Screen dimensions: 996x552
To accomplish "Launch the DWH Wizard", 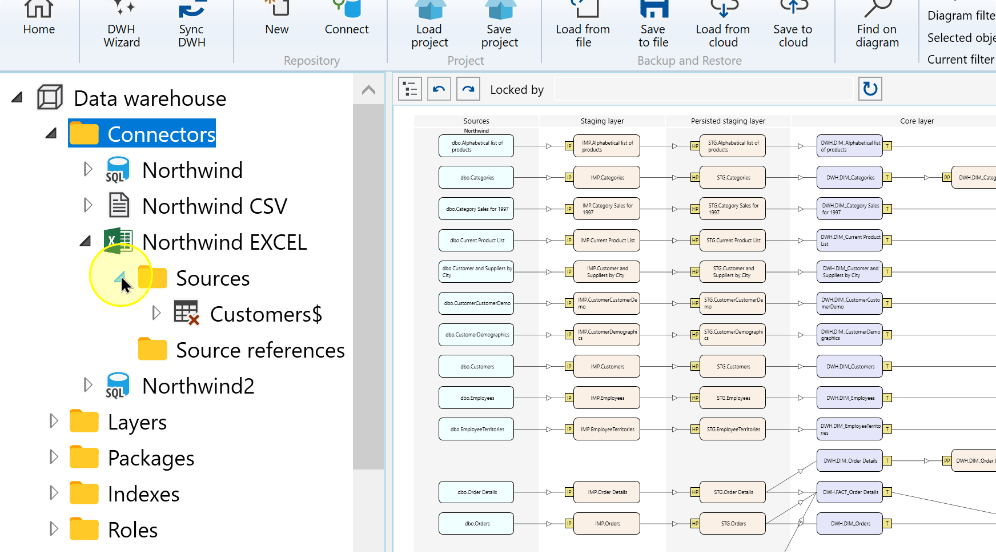I will coord(121,25).
